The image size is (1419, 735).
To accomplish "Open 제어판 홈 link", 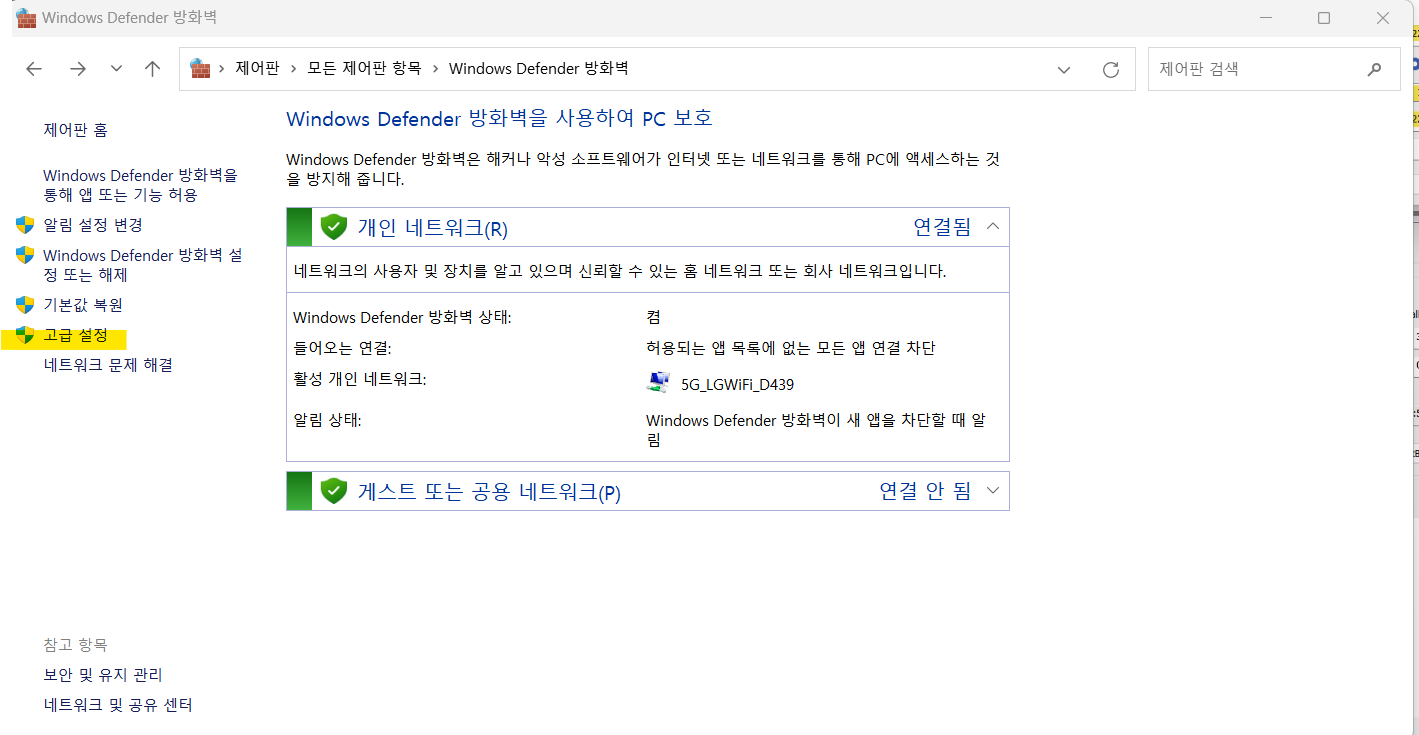I will click(75, 130).
